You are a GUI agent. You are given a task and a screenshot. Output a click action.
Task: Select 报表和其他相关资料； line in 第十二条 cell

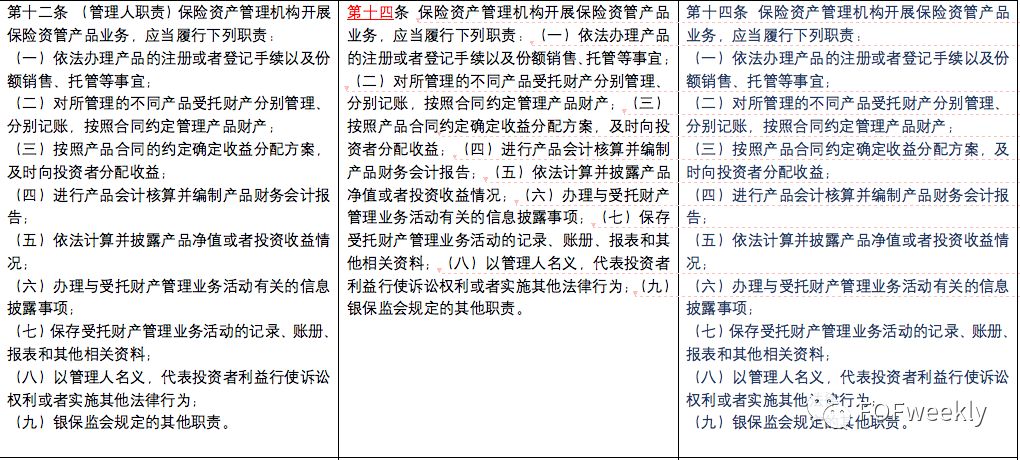pos(79,355)
